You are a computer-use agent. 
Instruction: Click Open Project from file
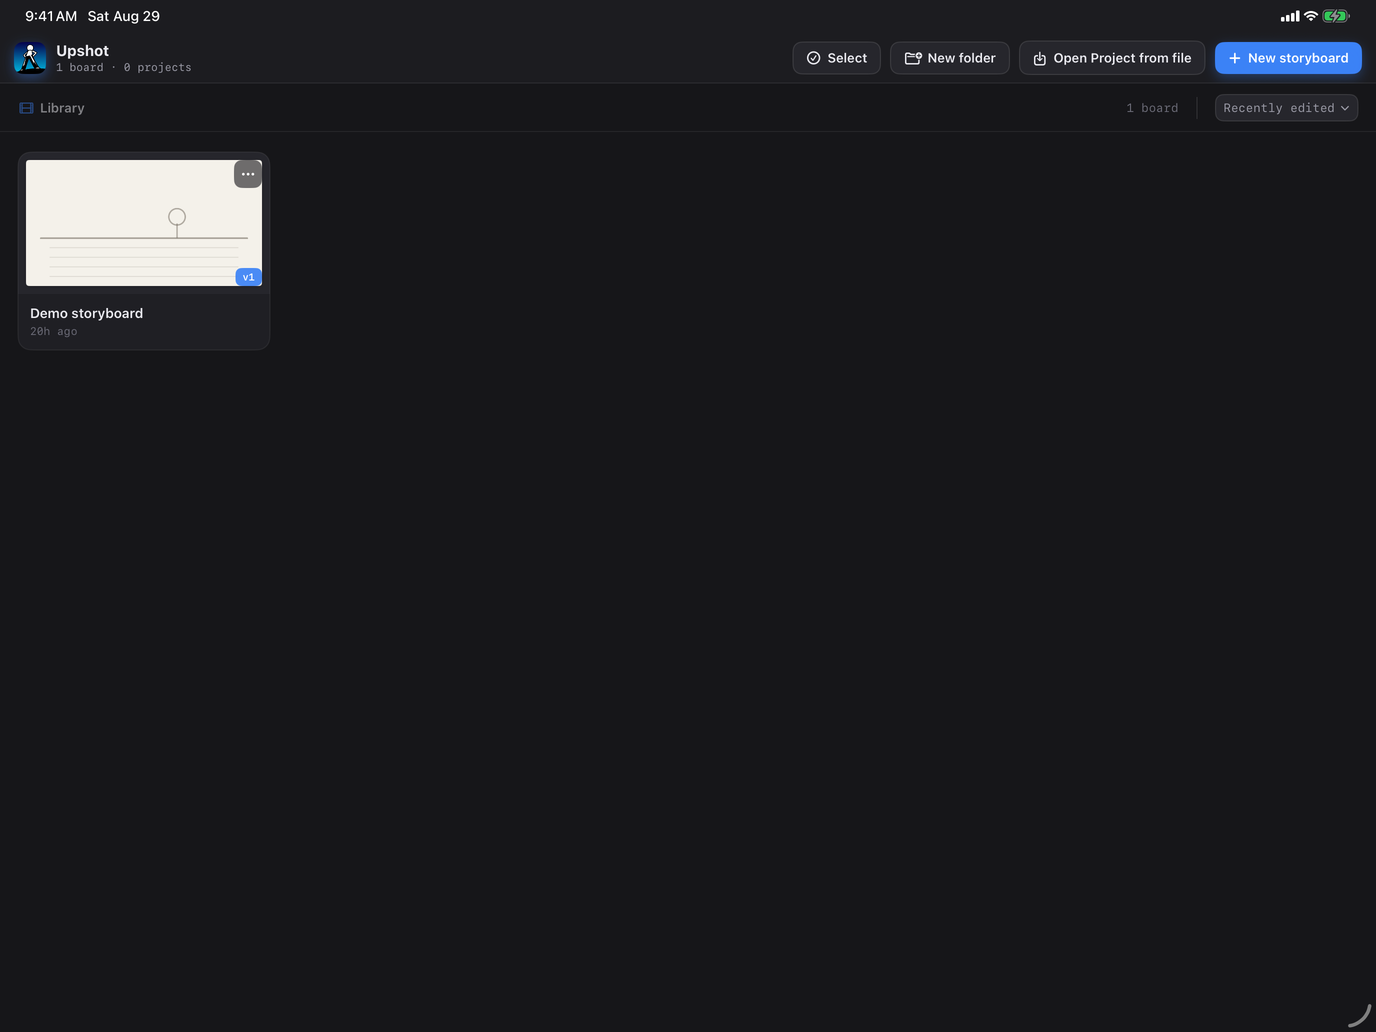[x=1112, y=58]
